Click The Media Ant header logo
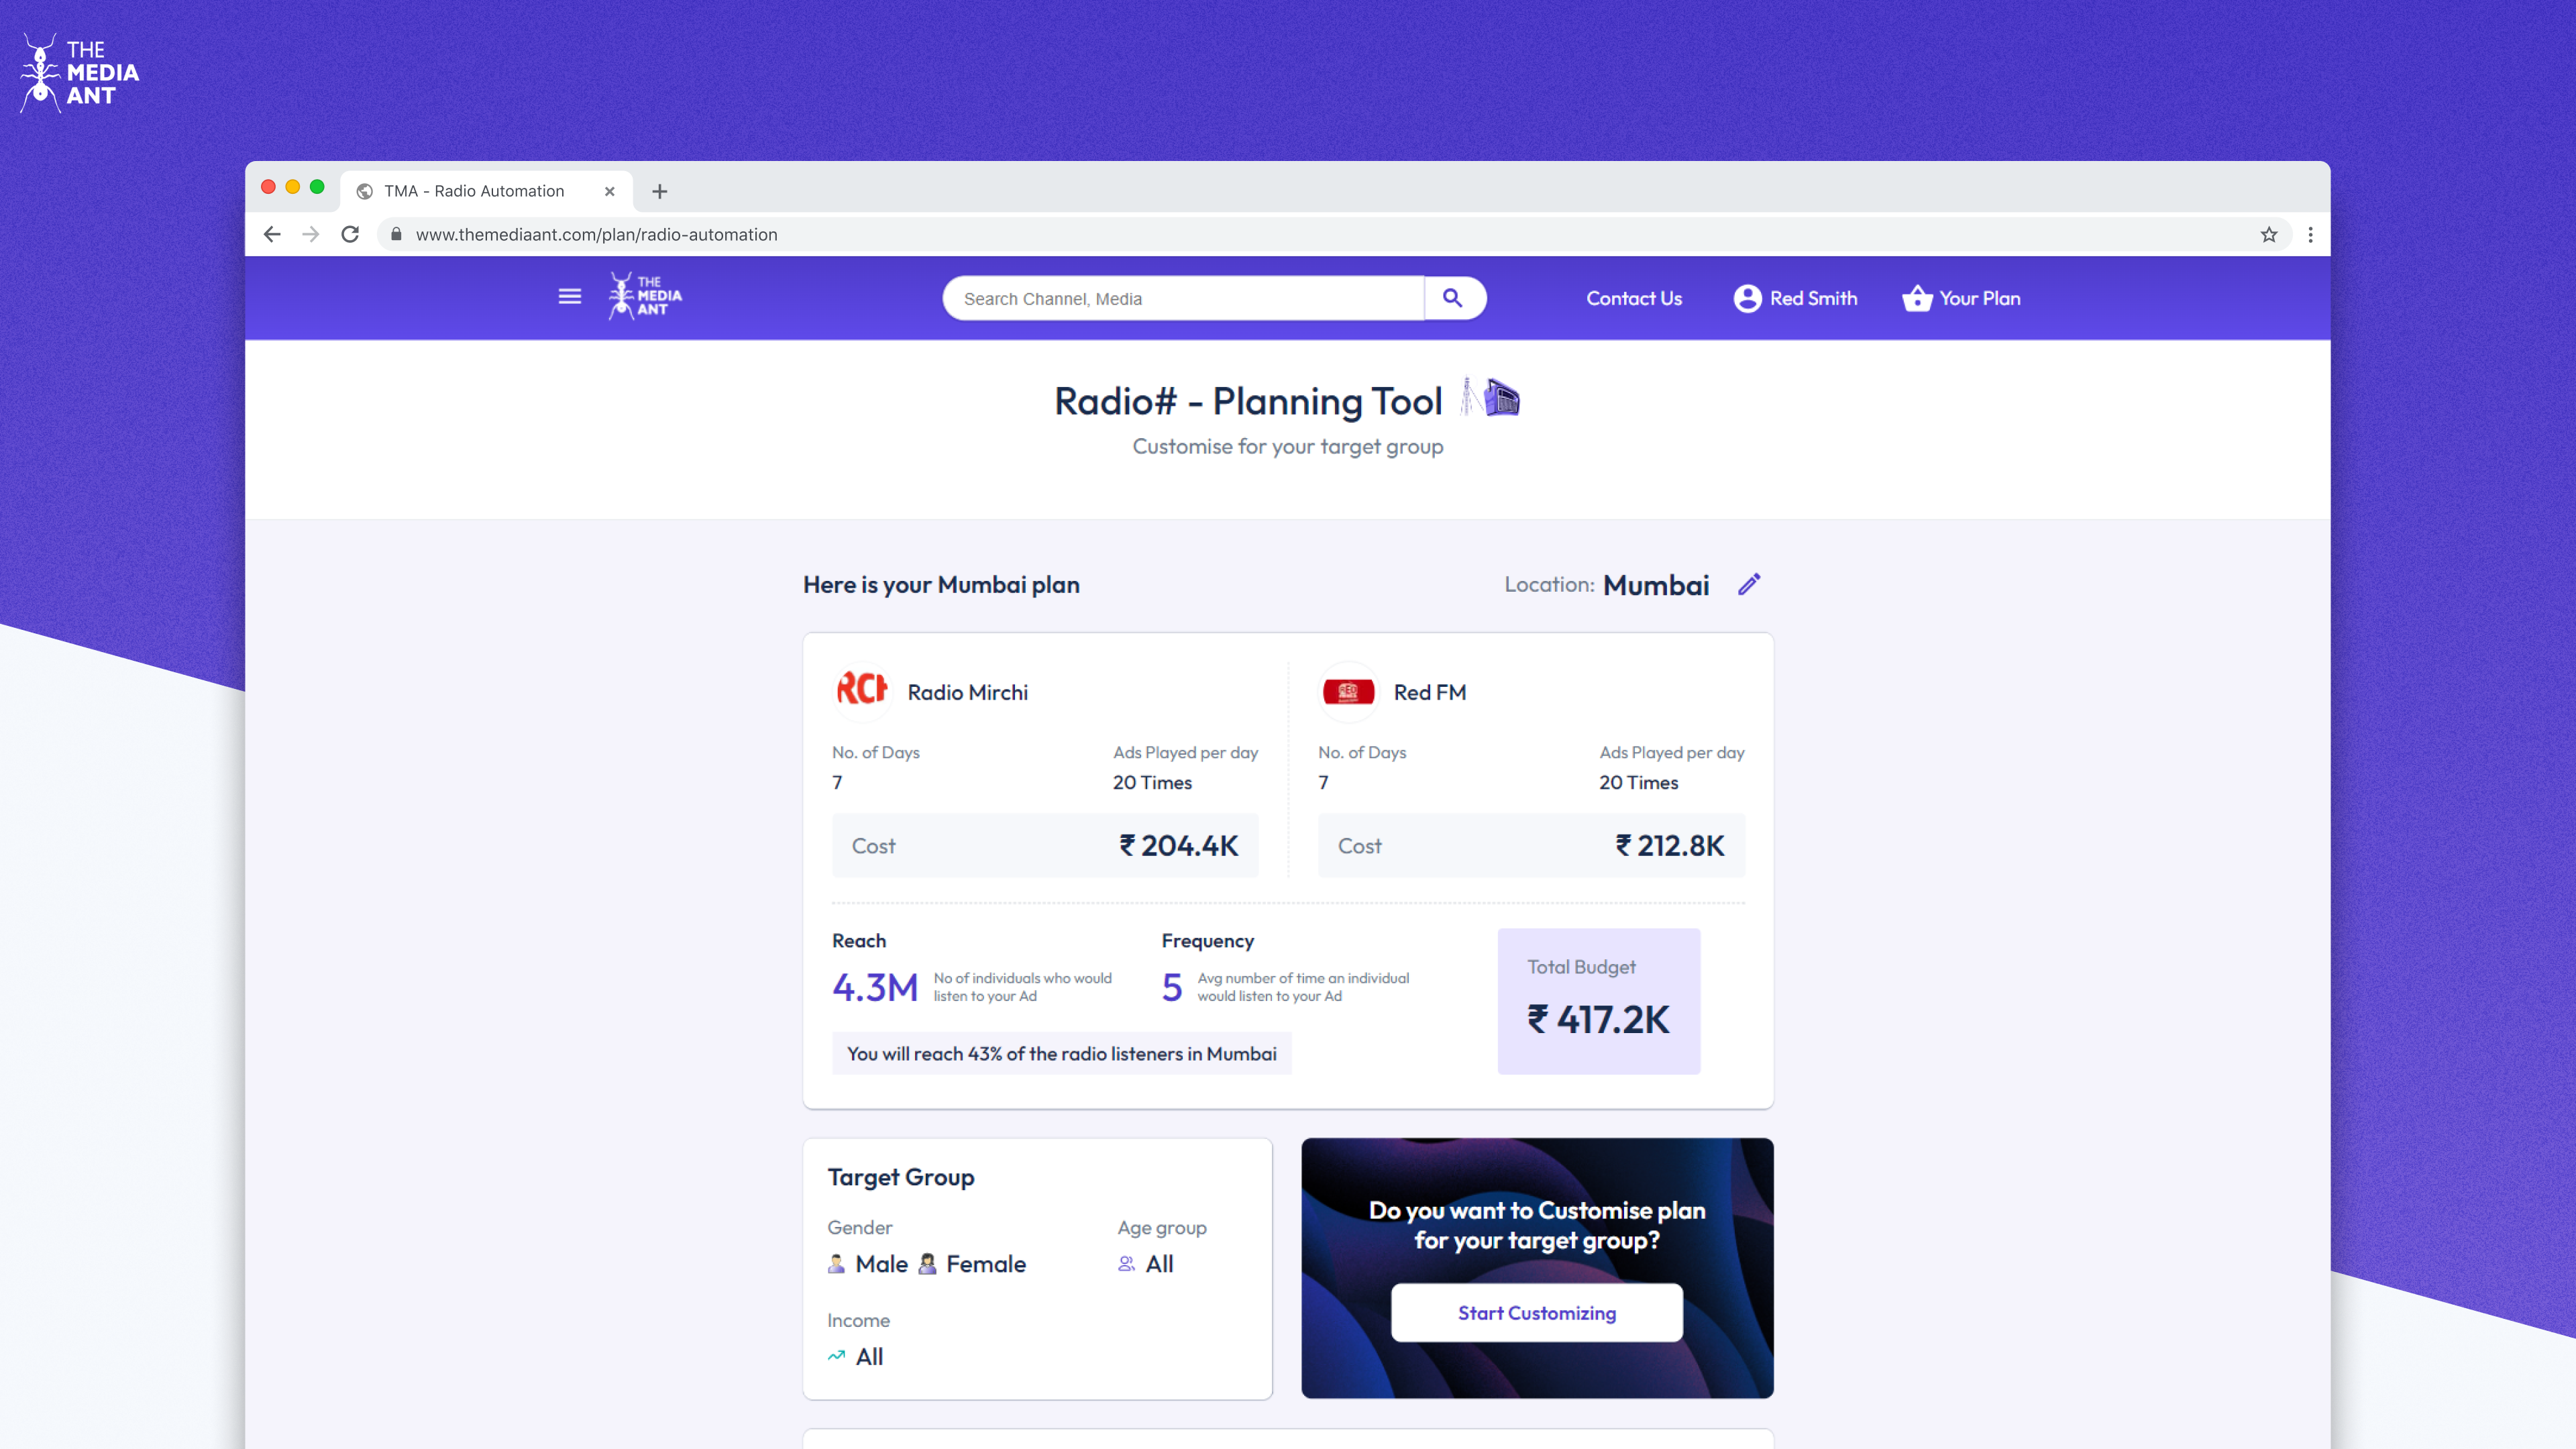Viewport: 2576px width, 1449px height. pos(645,297)
